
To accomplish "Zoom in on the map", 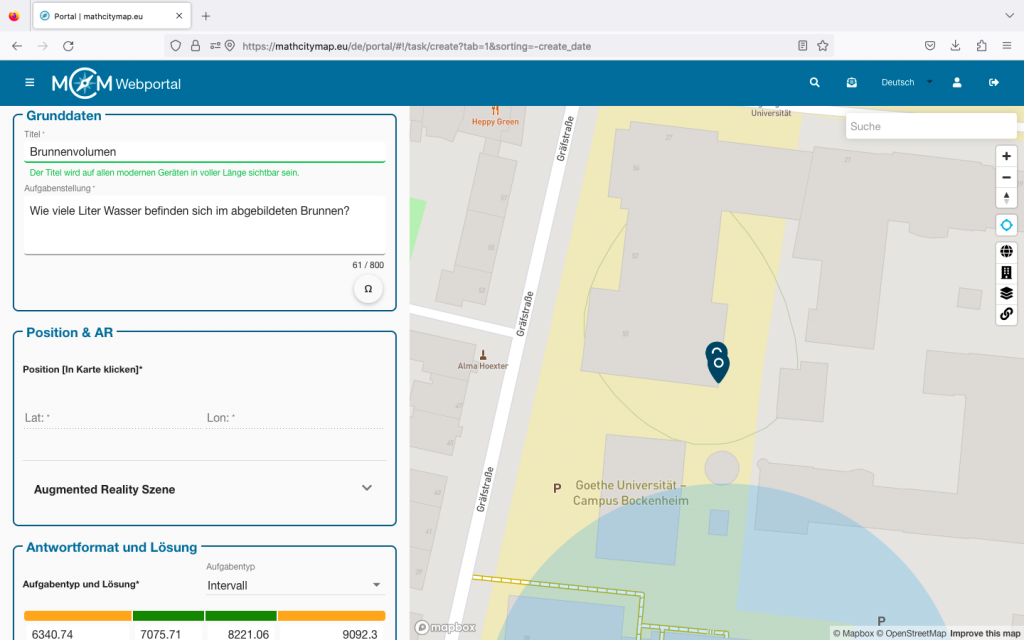I will [x=1006, y=156].
